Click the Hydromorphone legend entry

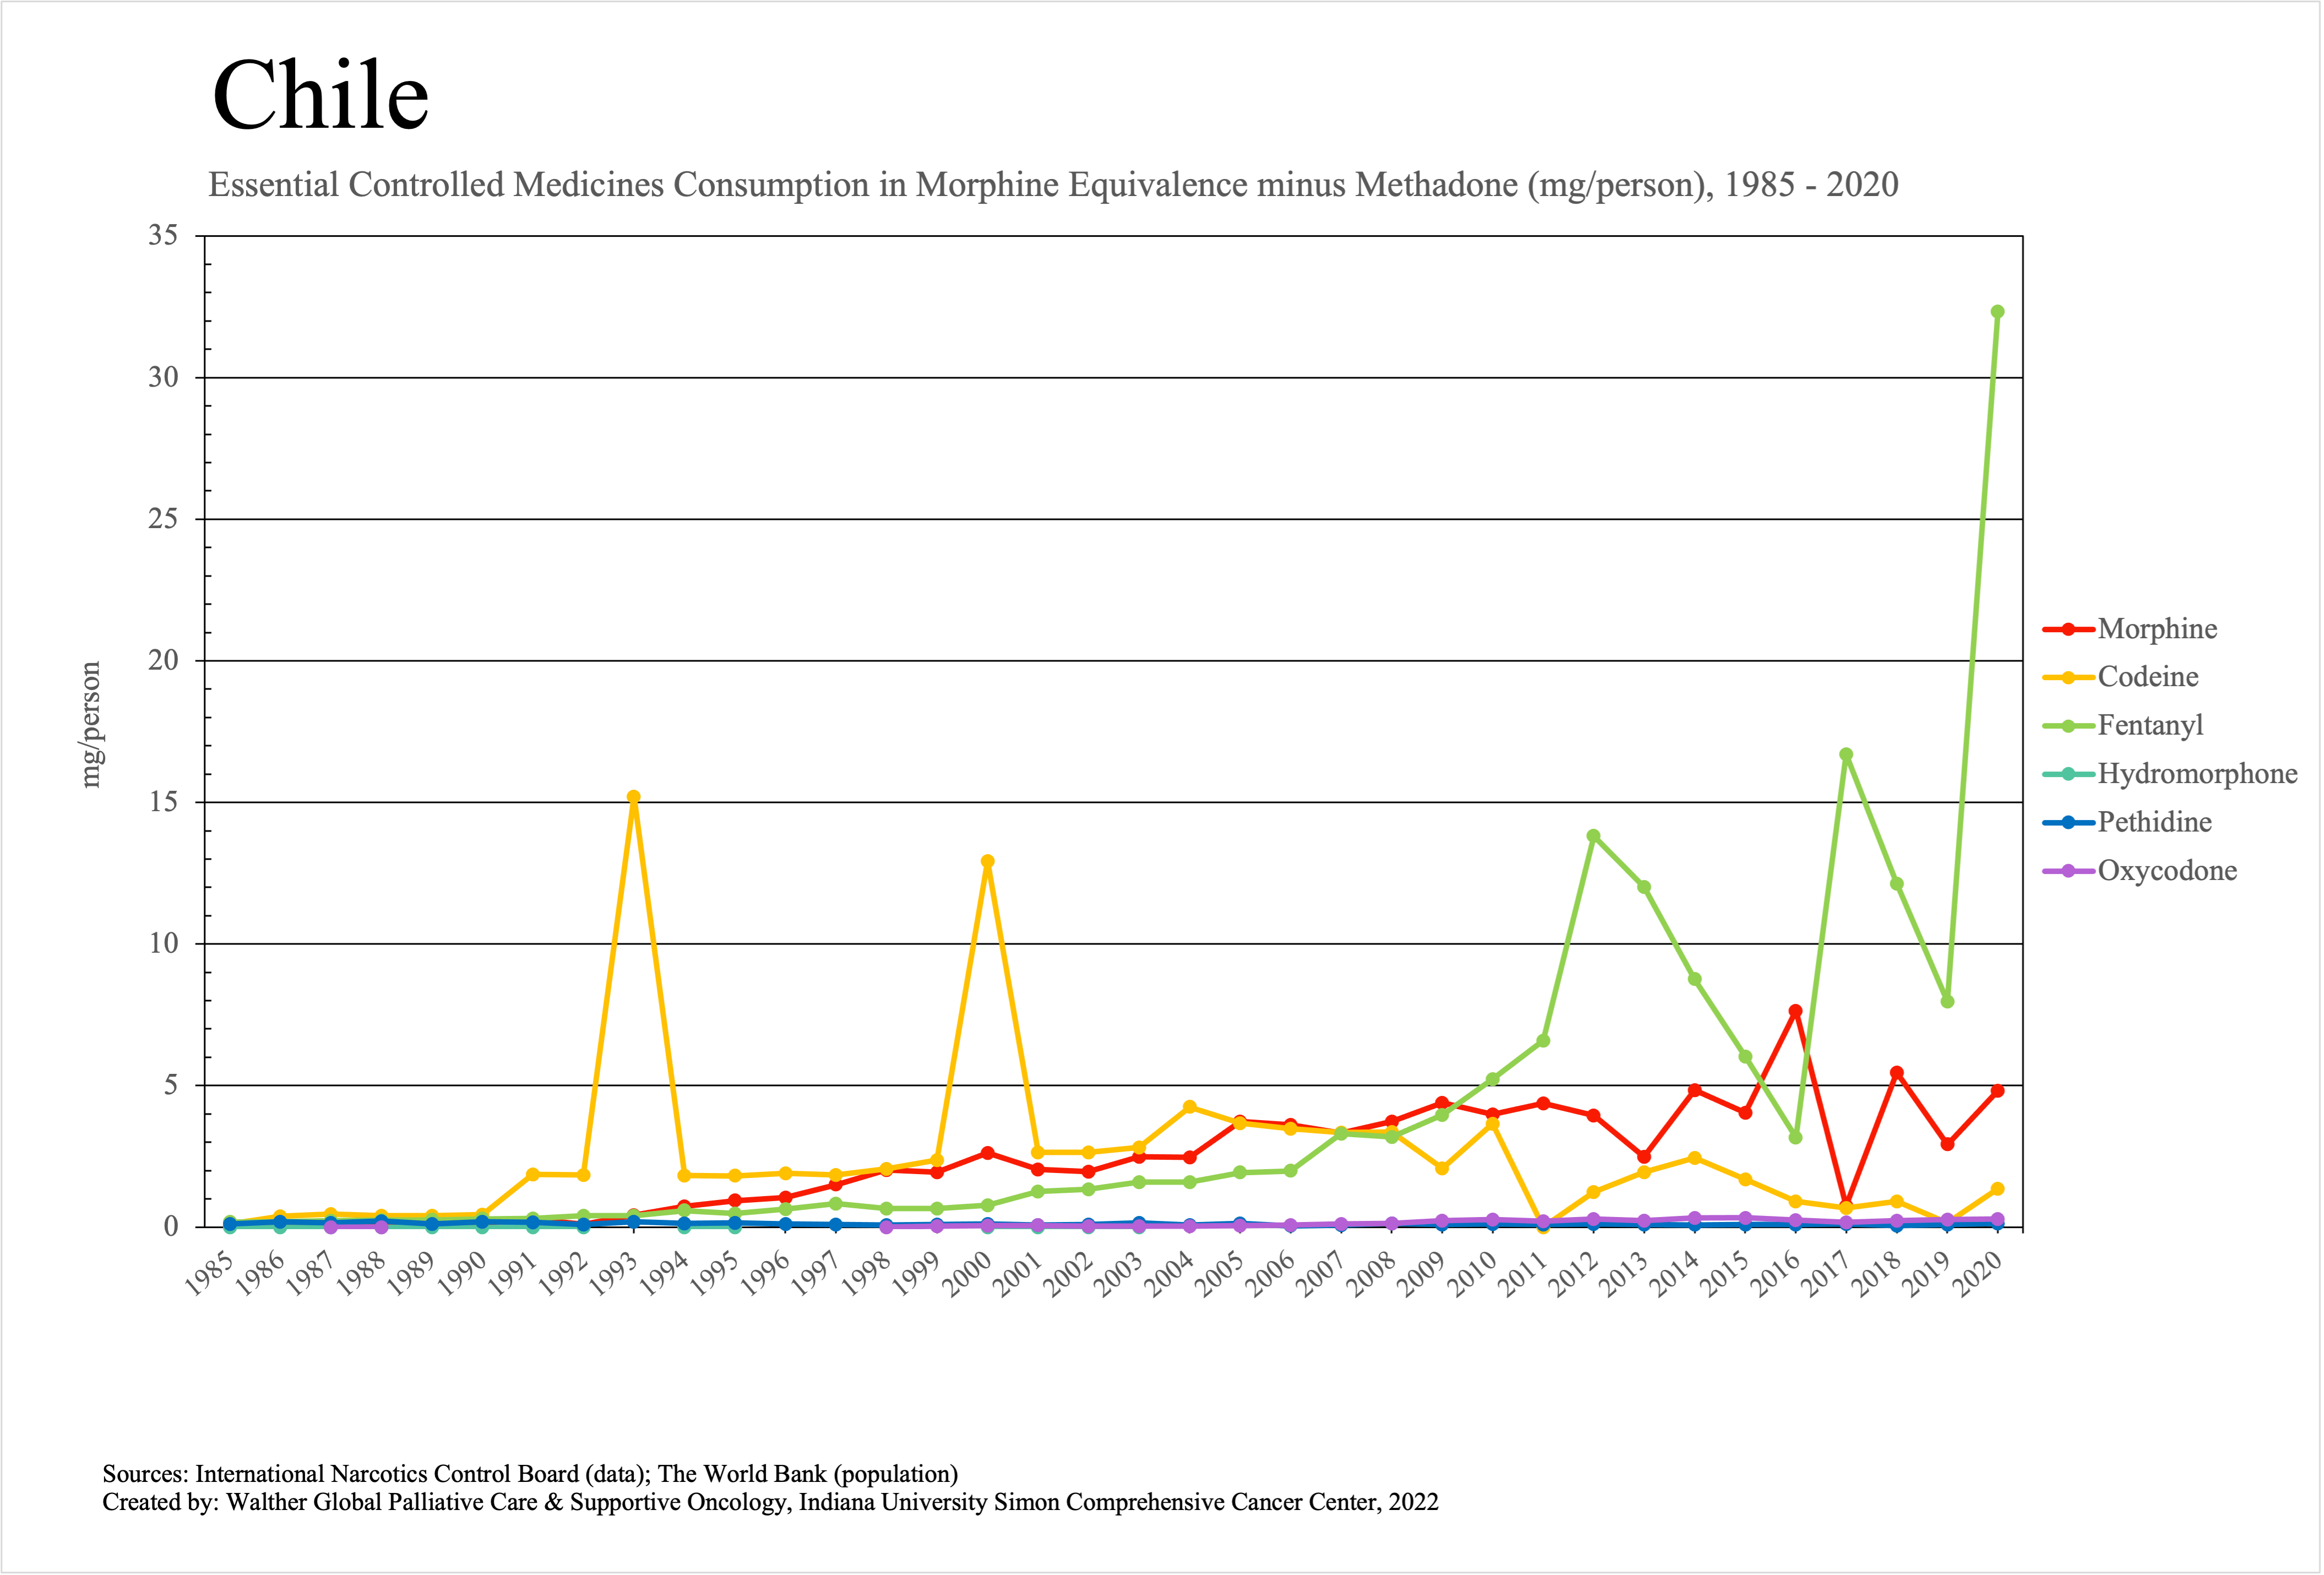click(2196, 774)
